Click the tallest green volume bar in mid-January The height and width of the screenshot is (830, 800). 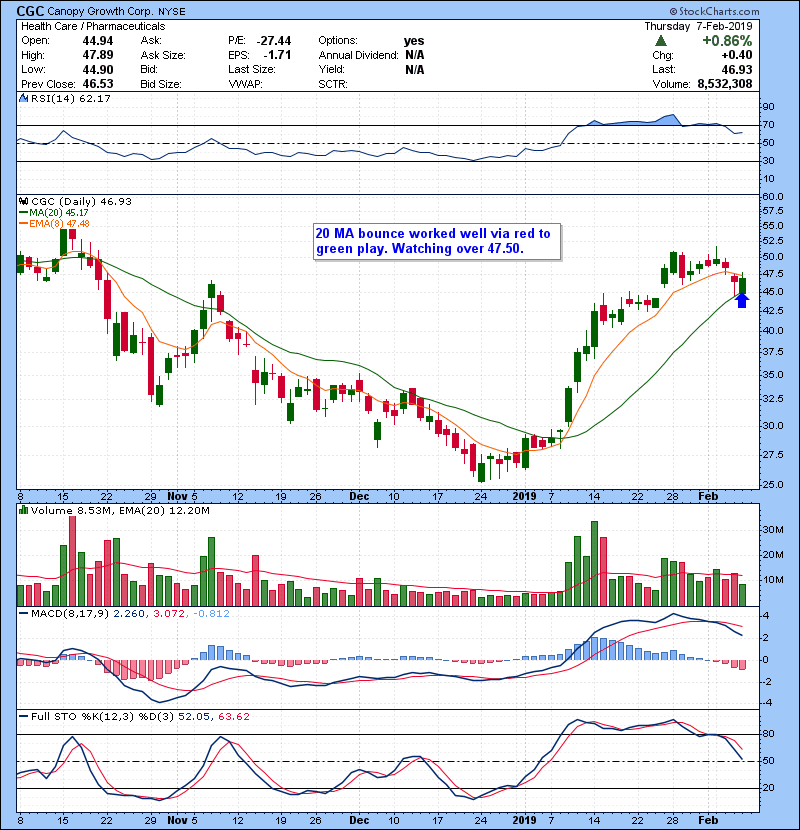[x=594, y=564]
